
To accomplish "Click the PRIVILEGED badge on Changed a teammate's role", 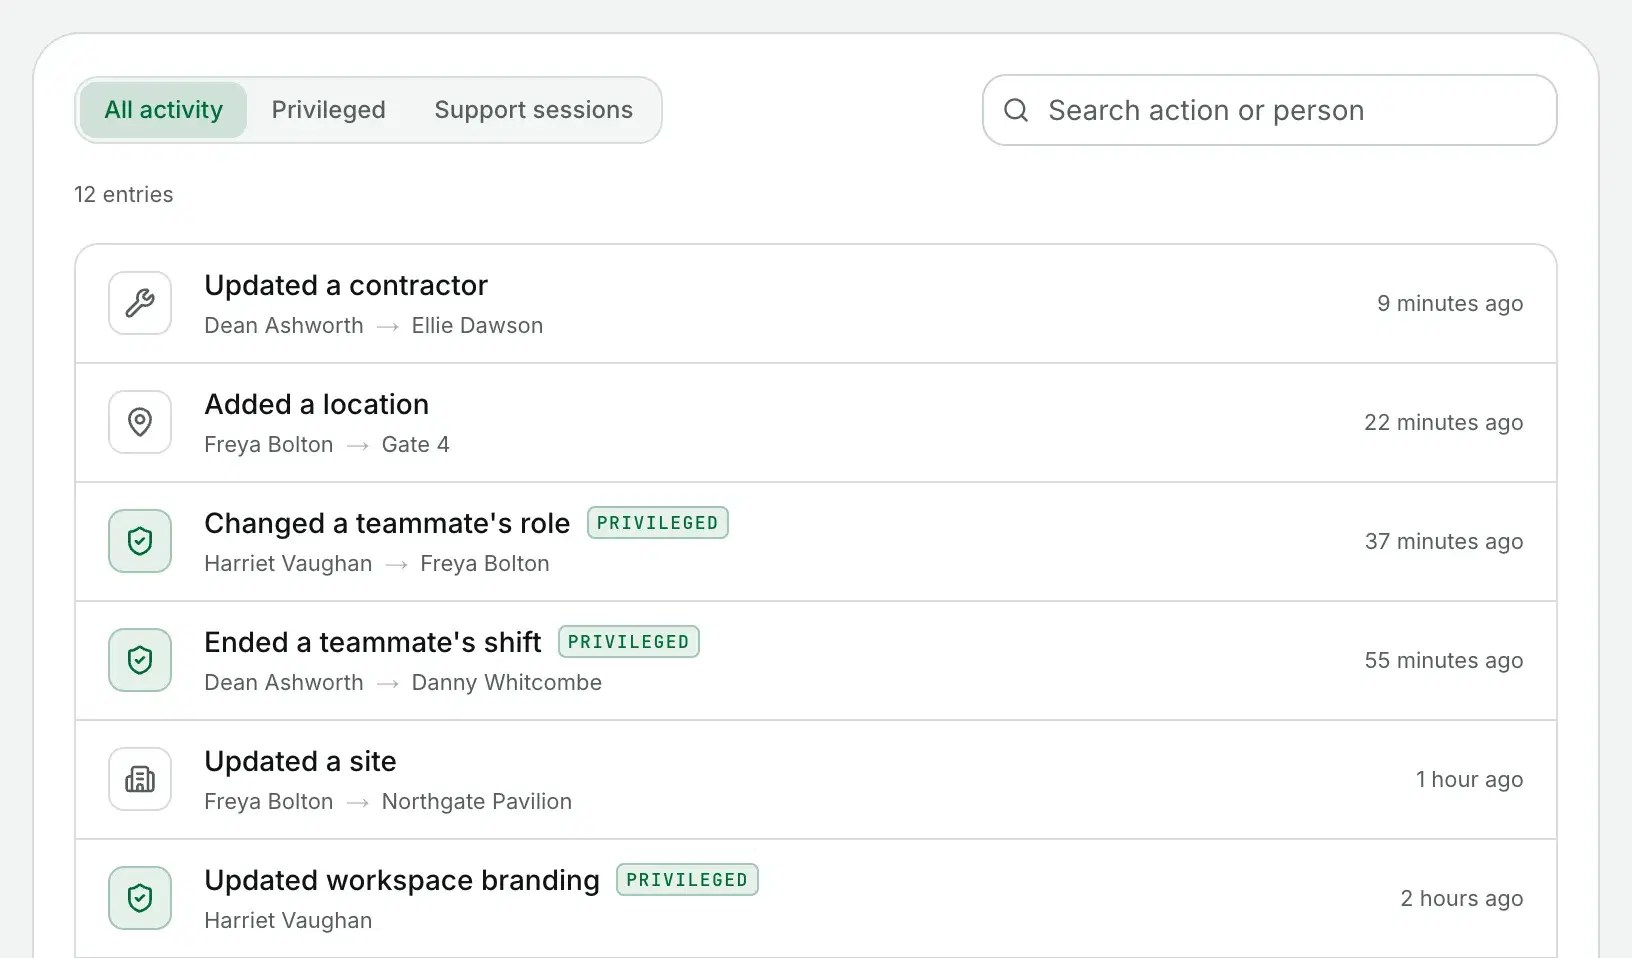I will click(x=657, y=523).
